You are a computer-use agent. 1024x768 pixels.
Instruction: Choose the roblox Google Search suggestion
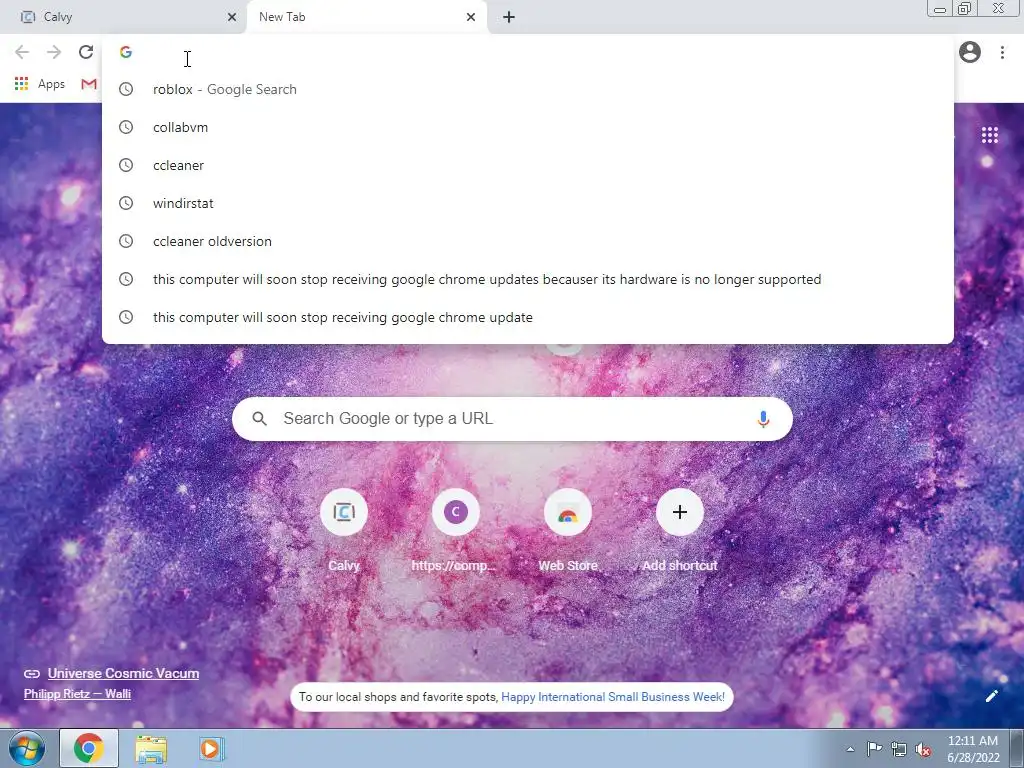[528, 89]
